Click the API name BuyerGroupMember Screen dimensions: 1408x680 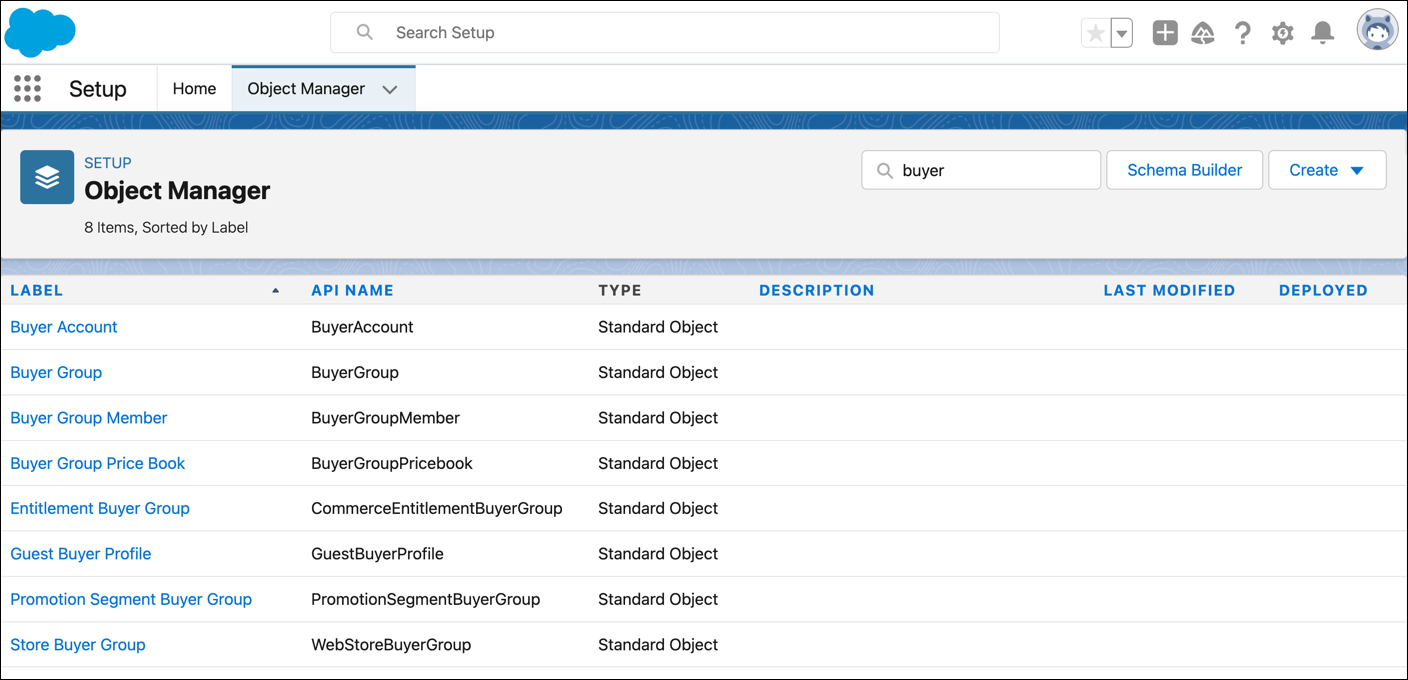coord(385,418)
